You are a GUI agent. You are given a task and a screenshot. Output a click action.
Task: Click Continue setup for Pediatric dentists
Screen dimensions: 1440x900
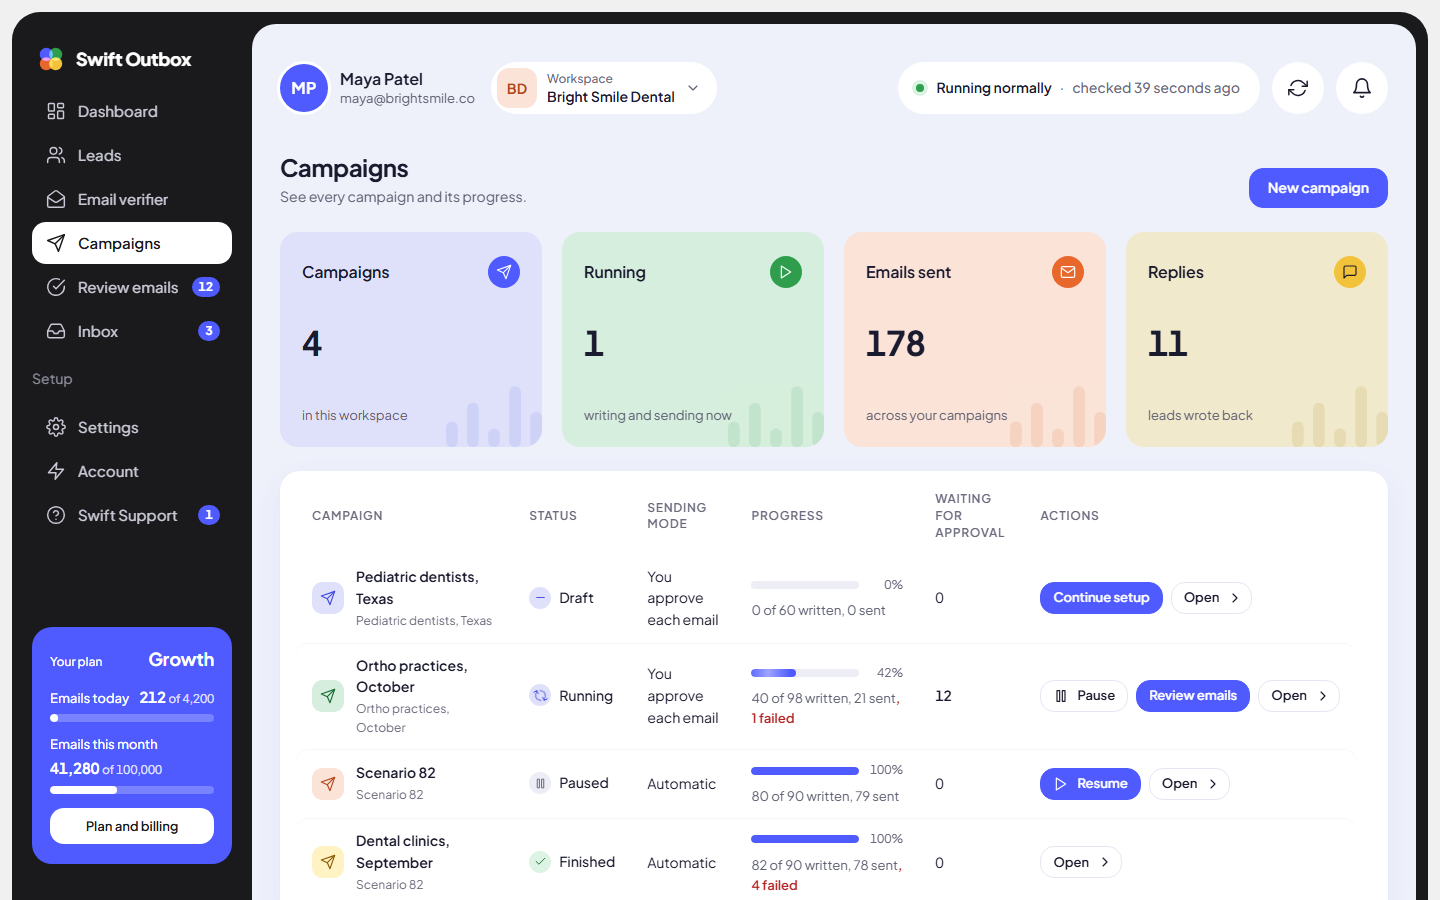pos(1101,598)
